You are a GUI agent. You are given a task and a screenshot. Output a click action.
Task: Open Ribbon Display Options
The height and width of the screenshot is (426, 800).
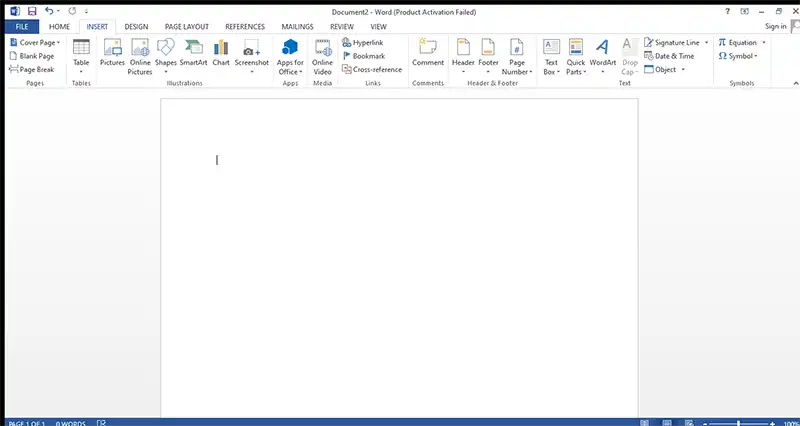click(744, 11)
